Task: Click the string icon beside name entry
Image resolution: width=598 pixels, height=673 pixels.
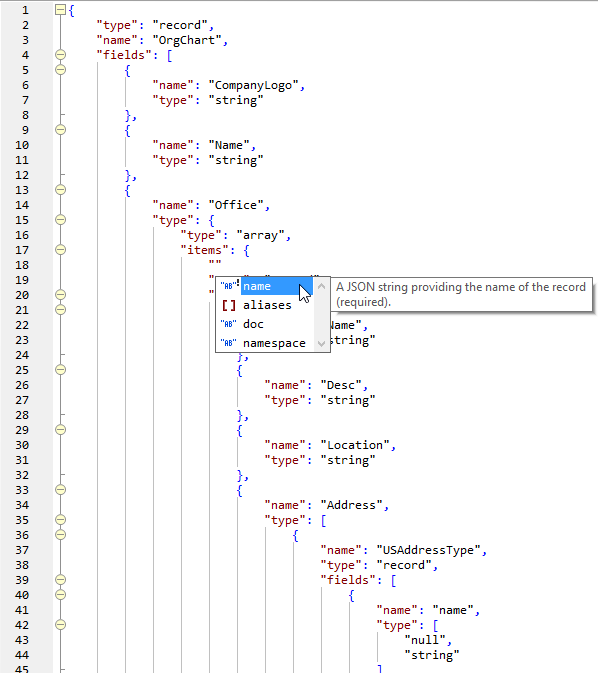Action: pos(228,286)
